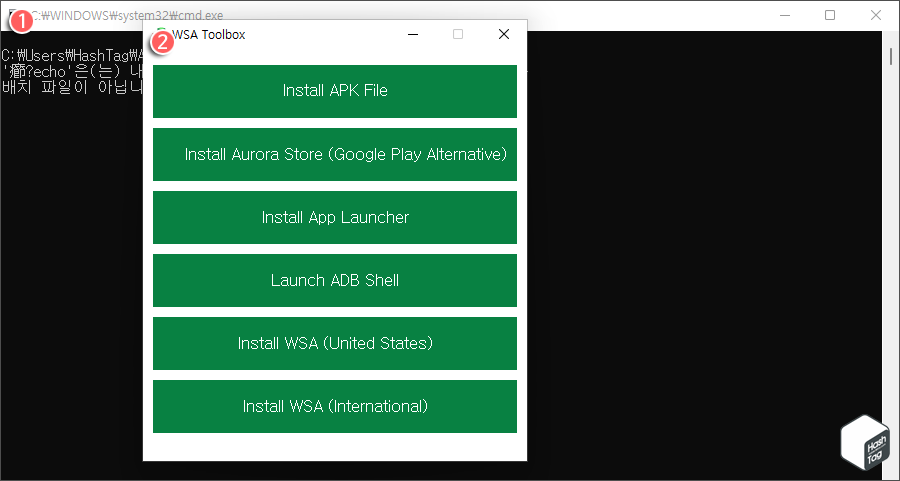
Task: Select Install WSA (International)
Action: pyautogui.click(x=335, y=406)
